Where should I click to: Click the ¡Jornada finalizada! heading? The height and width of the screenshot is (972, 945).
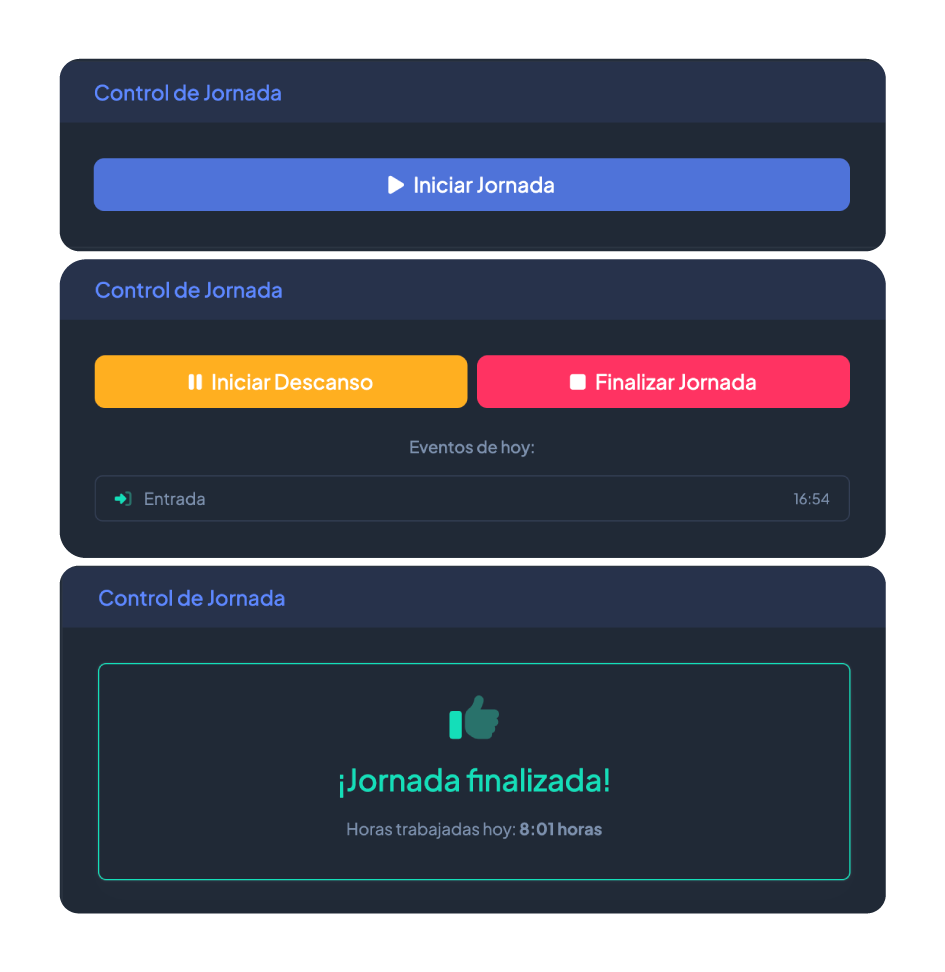tap(474, 780)
